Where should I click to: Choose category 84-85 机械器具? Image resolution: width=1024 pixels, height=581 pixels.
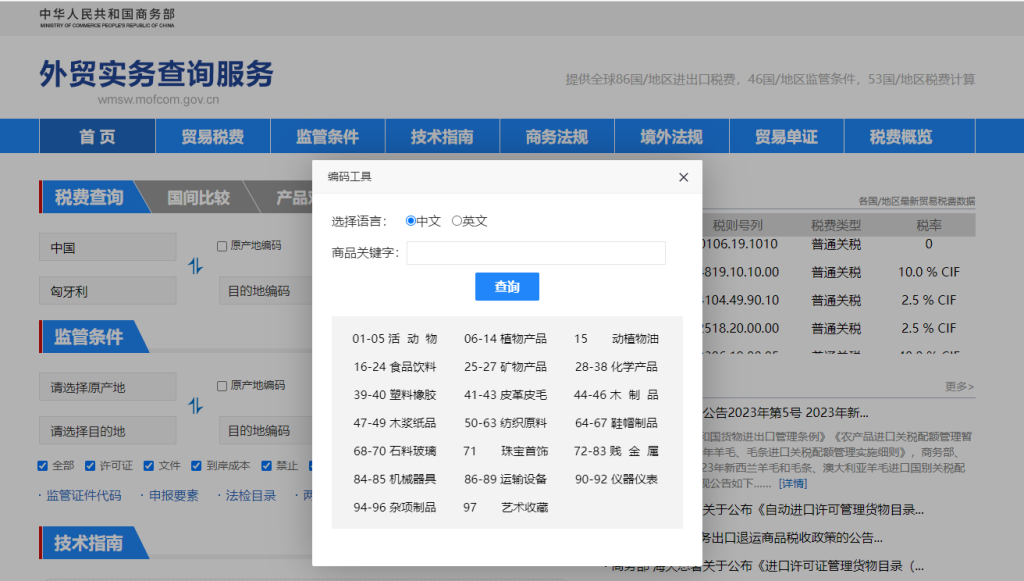pyautogui.click(x=394, y=479)
